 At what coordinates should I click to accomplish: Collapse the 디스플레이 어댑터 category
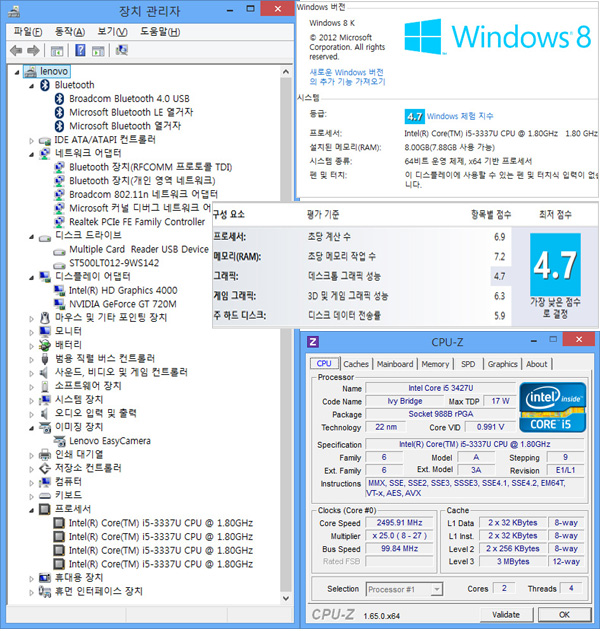[x=31, y=277]
